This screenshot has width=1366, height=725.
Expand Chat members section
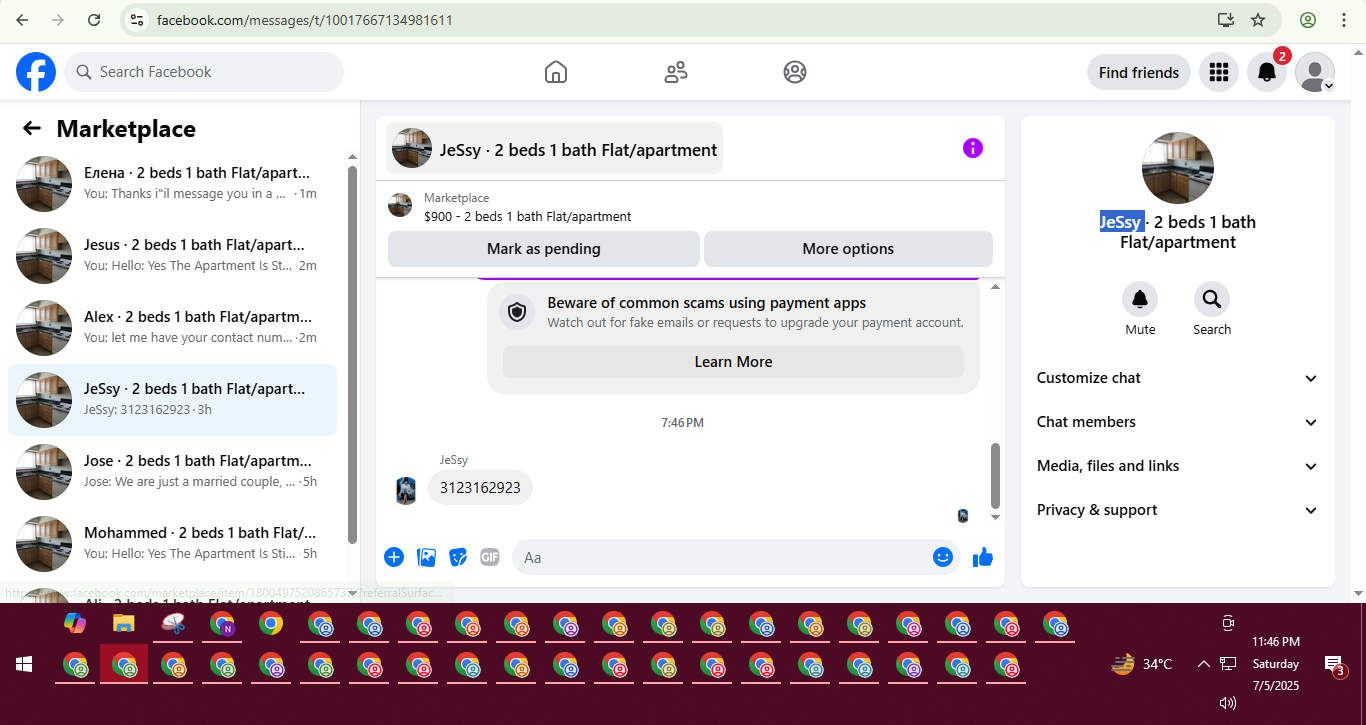tap(1178, 422)
